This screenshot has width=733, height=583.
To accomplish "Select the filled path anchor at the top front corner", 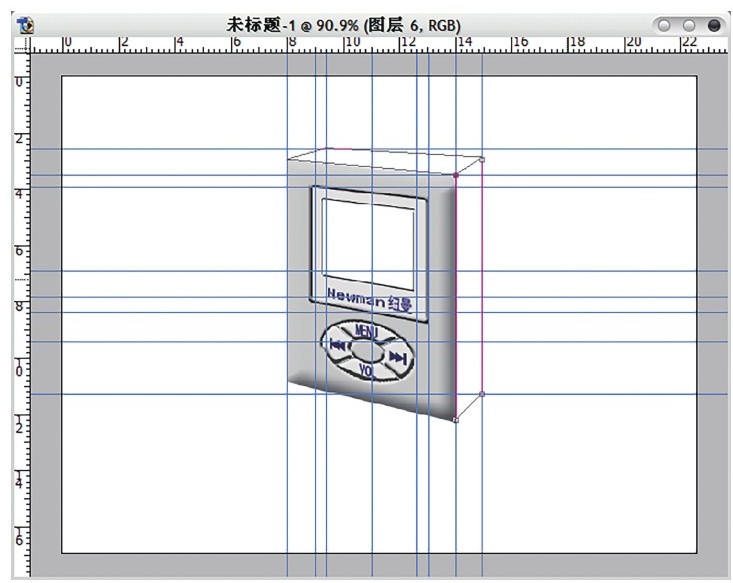I will pos(456,175).
